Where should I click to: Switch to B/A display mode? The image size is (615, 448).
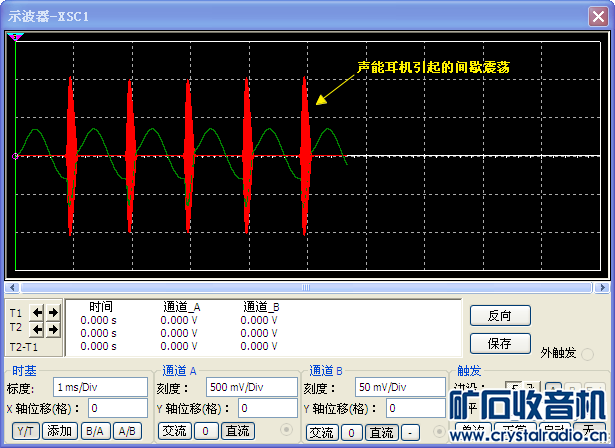tap(94, 431)
